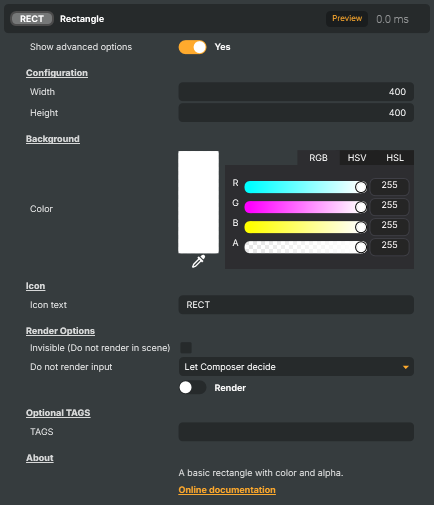Click the green channel G slider handle
This screenshot has height=505, width=434.
click(x=361, y=207)
